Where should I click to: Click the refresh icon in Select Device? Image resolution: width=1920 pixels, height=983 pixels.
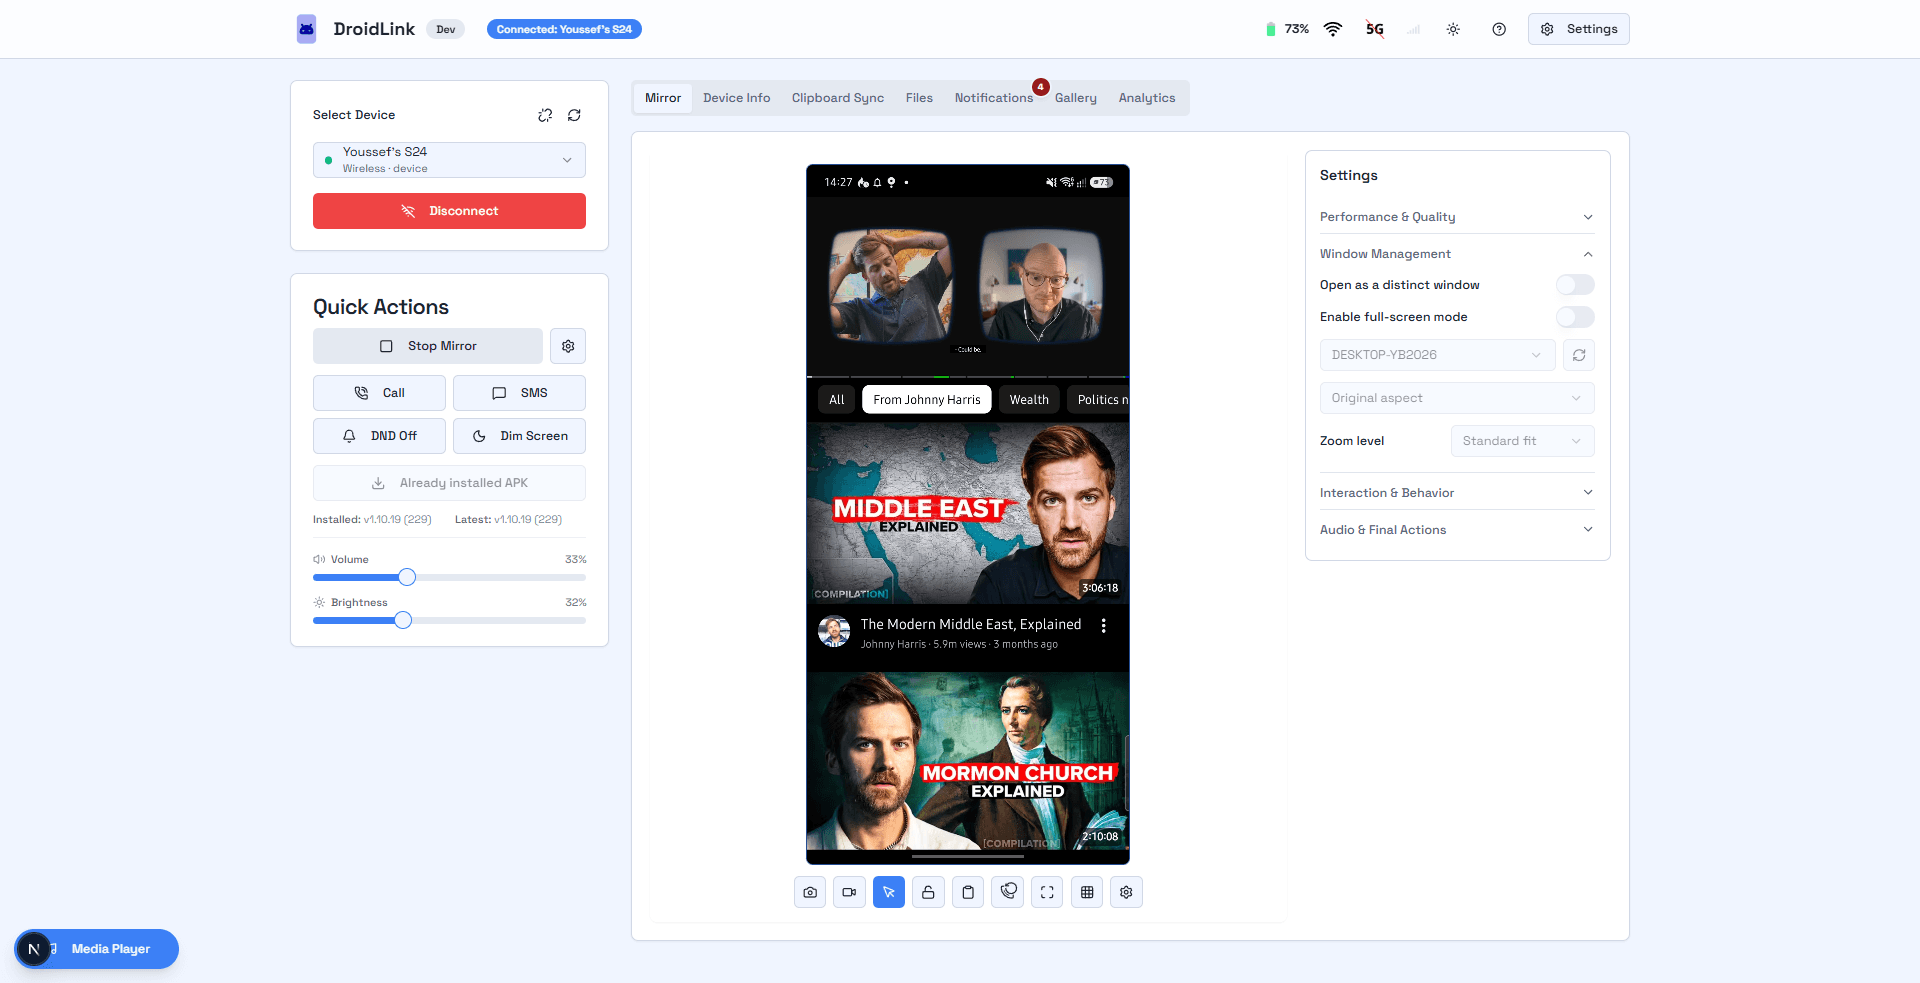[x=574, y=115]
